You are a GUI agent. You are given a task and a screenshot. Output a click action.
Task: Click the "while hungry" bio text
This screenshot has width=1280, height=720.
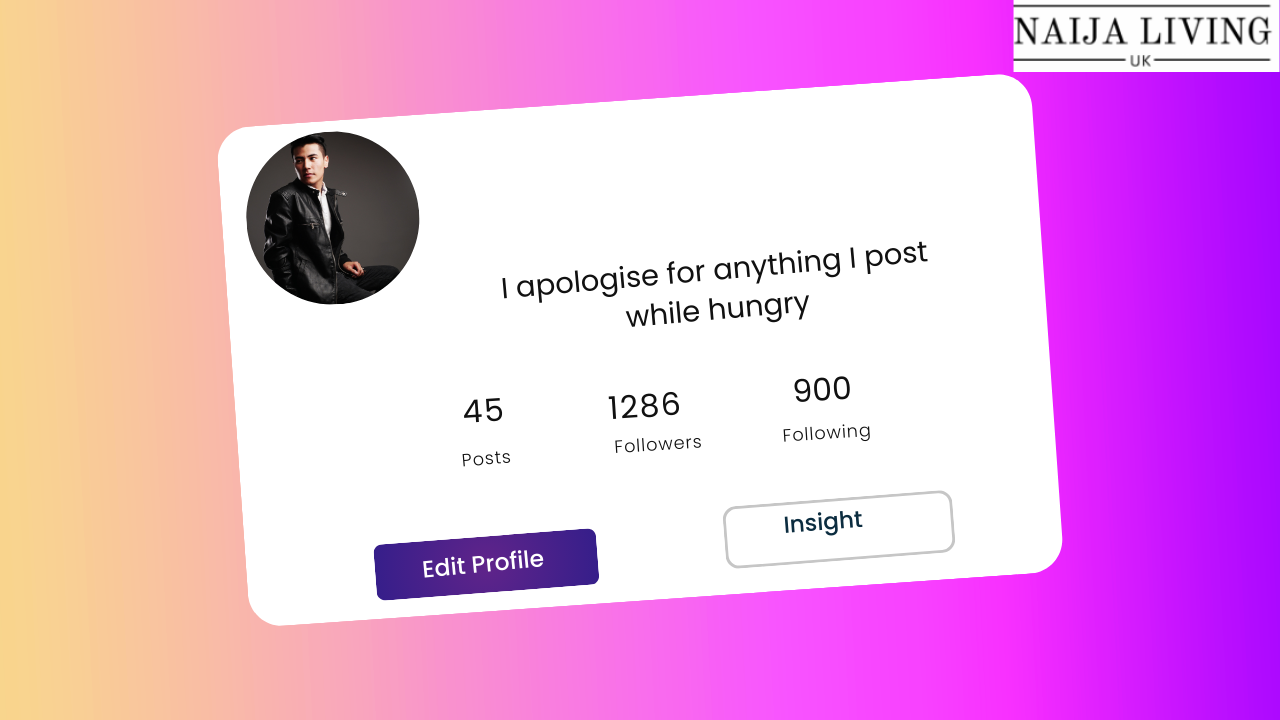(717, 309)
